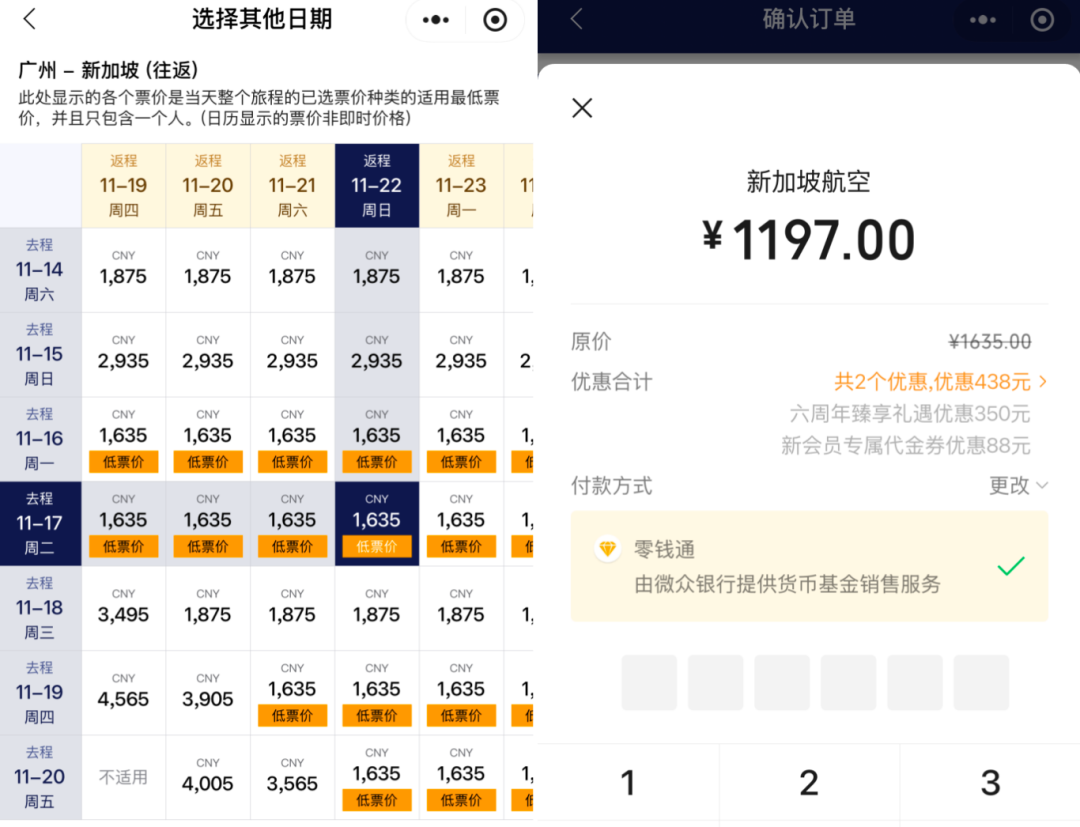The width and height of the screenshot is (1080, 827).
Task: Tap the 广州 – 新加坡 (往返) route title
Action: pos(108,70)
